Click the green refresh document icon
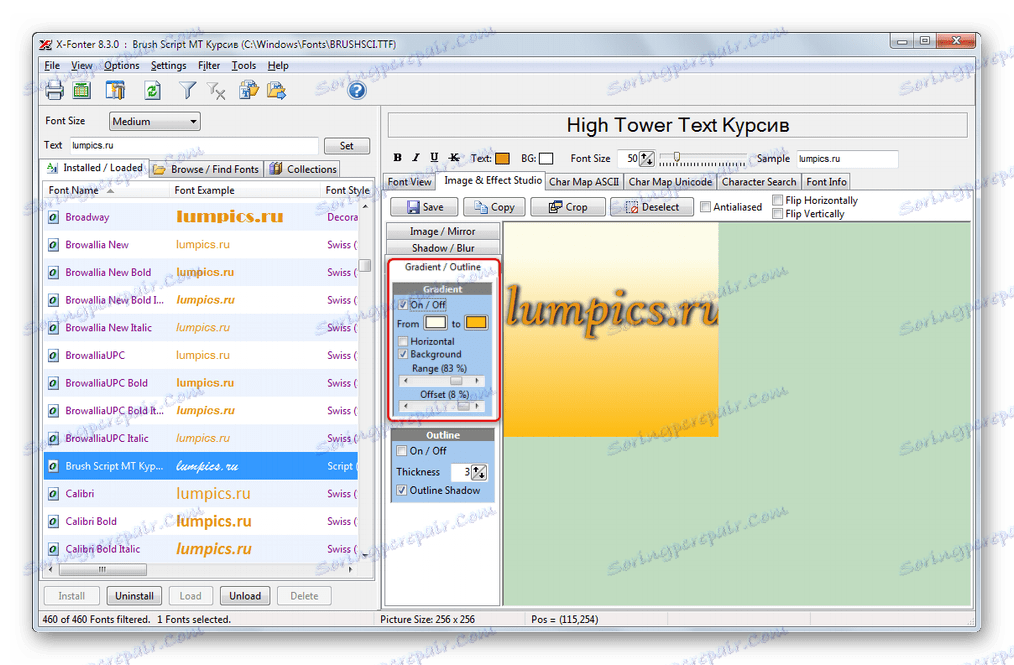1014x665 pixels. click(153, 91)
